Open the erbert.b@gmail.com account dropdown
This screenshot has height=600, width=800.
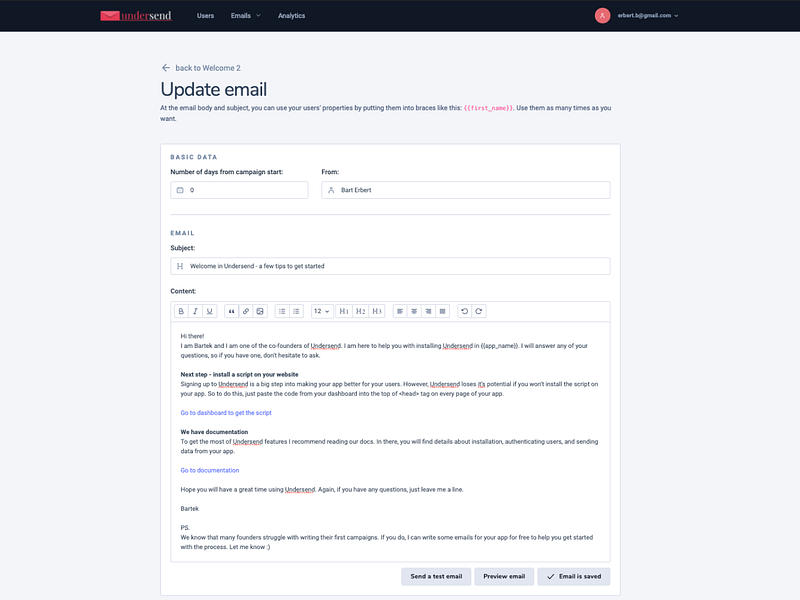click(x=648, y=16)
